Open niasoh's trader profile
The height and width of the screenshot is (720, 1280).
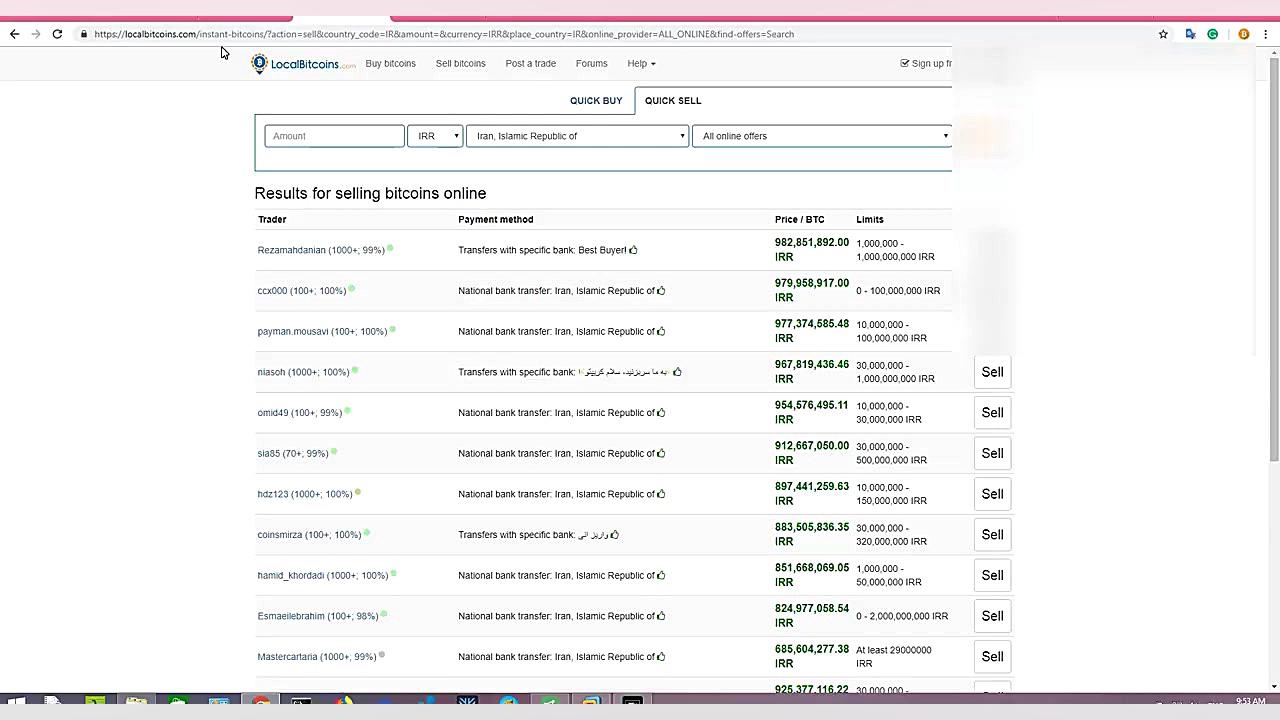303,372
